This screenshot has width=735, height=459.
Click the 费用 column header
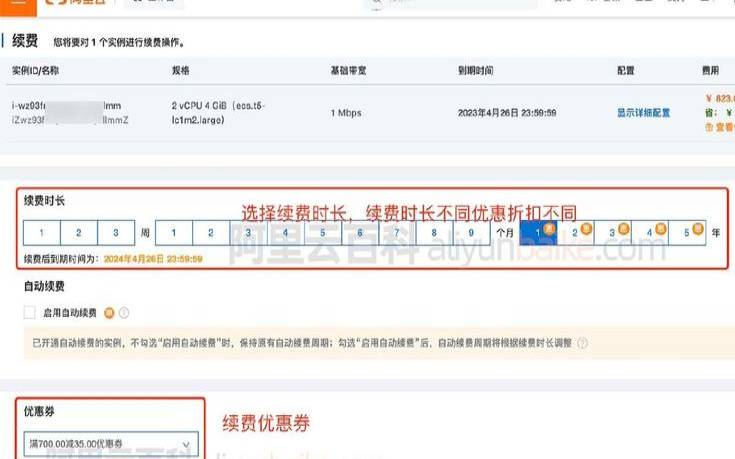coord(710,71)
